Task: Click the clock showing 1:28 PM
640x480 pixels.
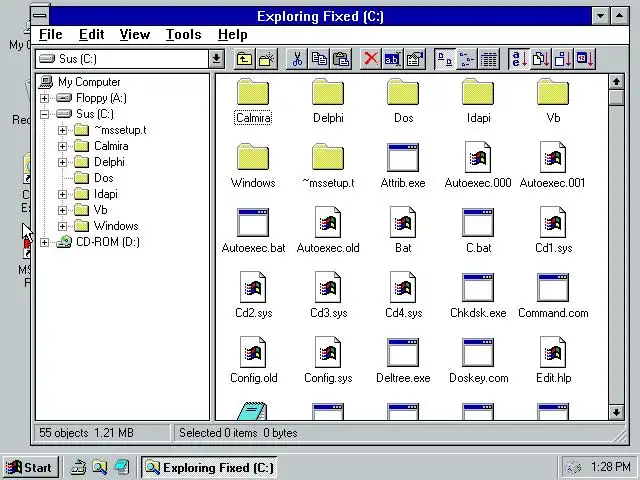Action: 611,467
